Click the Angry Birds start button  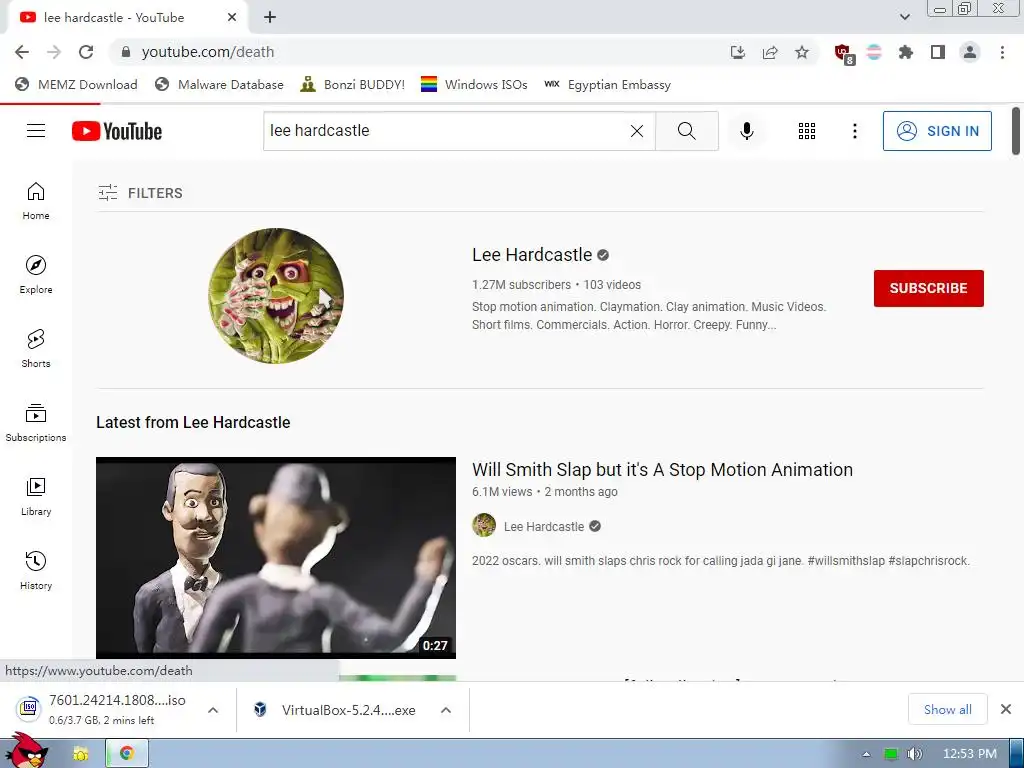click(x=26, y=751)
